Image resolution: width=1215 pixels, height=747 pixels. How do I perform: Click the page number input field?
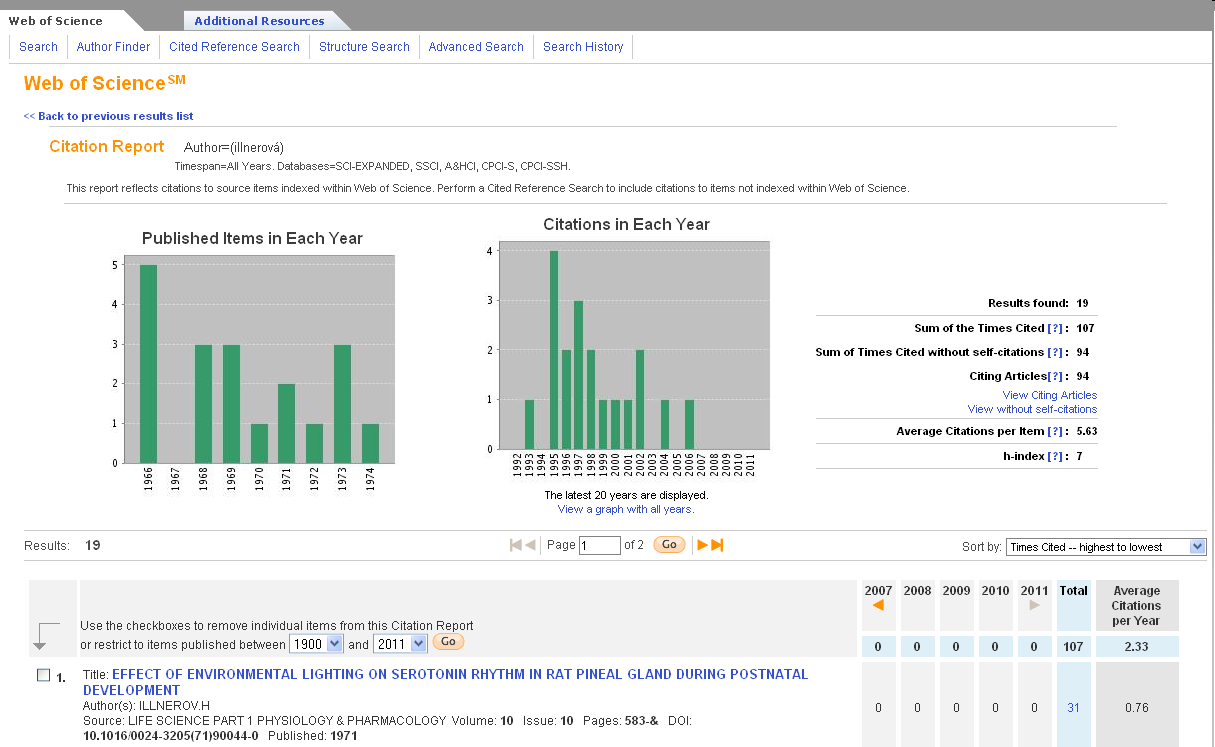coord(600,546)
